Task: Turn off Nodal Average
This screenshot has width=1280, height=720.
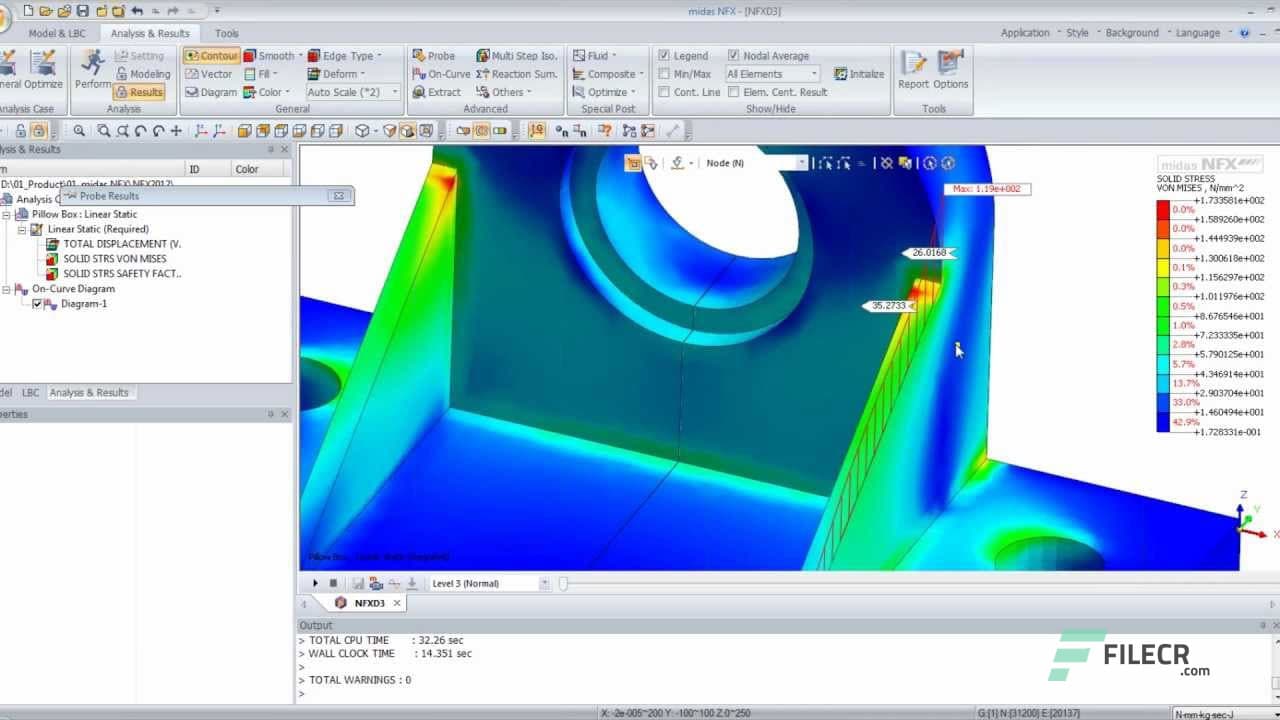Action: pyautogui.click(x=734, y=55)
